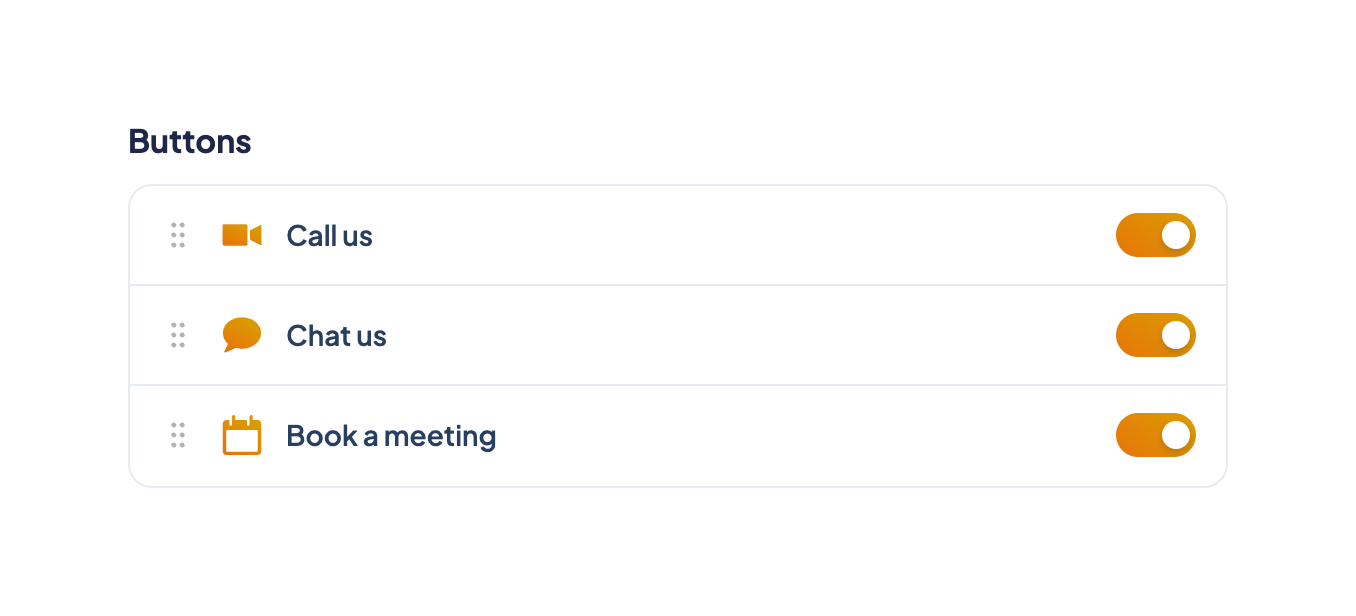This screenshot has width=1356, height=616.
Task: Click the calendar icon
Action: [x=241, y=436]
